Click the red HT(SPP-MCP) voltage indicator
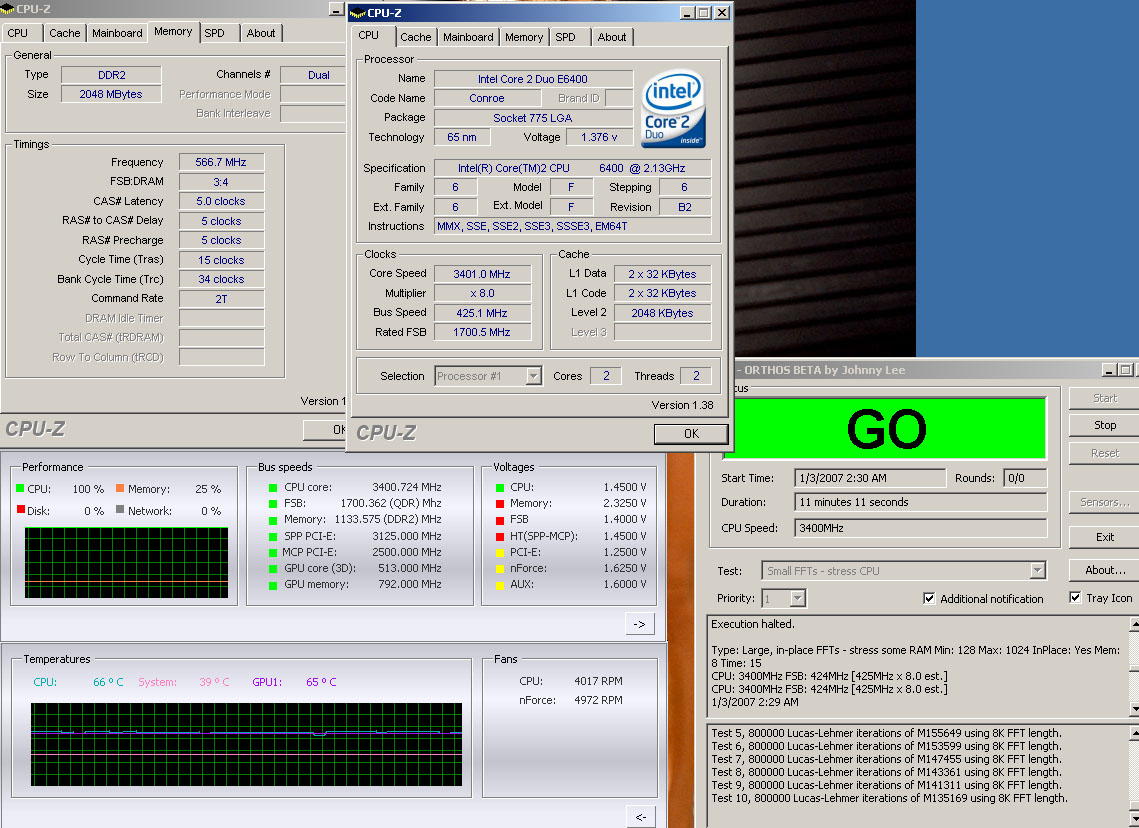Screen dimensions: 1139x828 (500, 537)
